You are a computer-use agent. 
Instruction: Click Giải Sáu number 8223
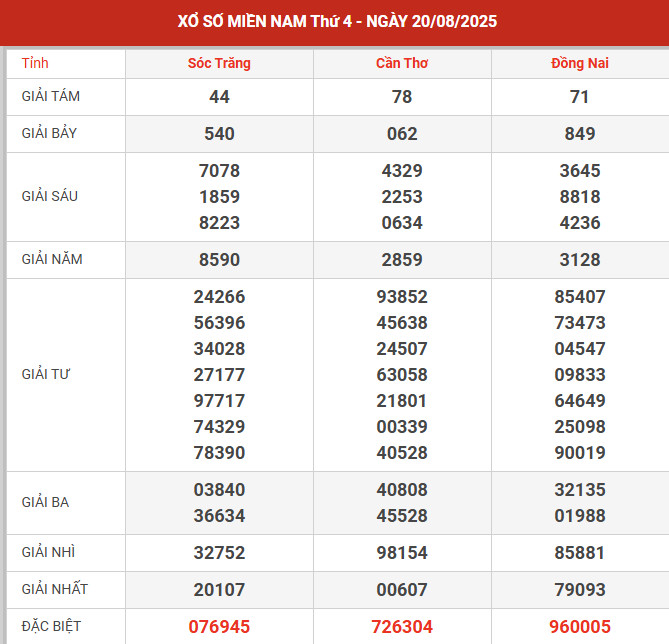coord(219,223)
